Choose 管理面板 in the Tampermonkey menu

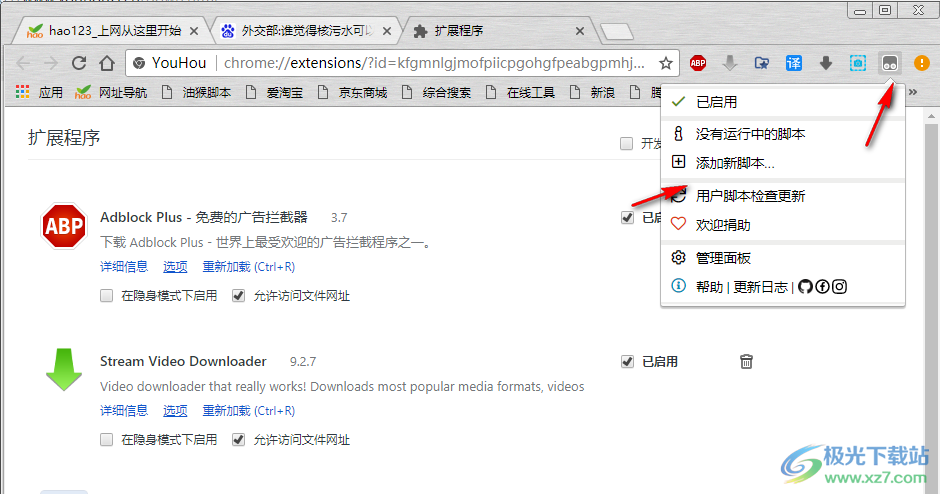[723, 258]
